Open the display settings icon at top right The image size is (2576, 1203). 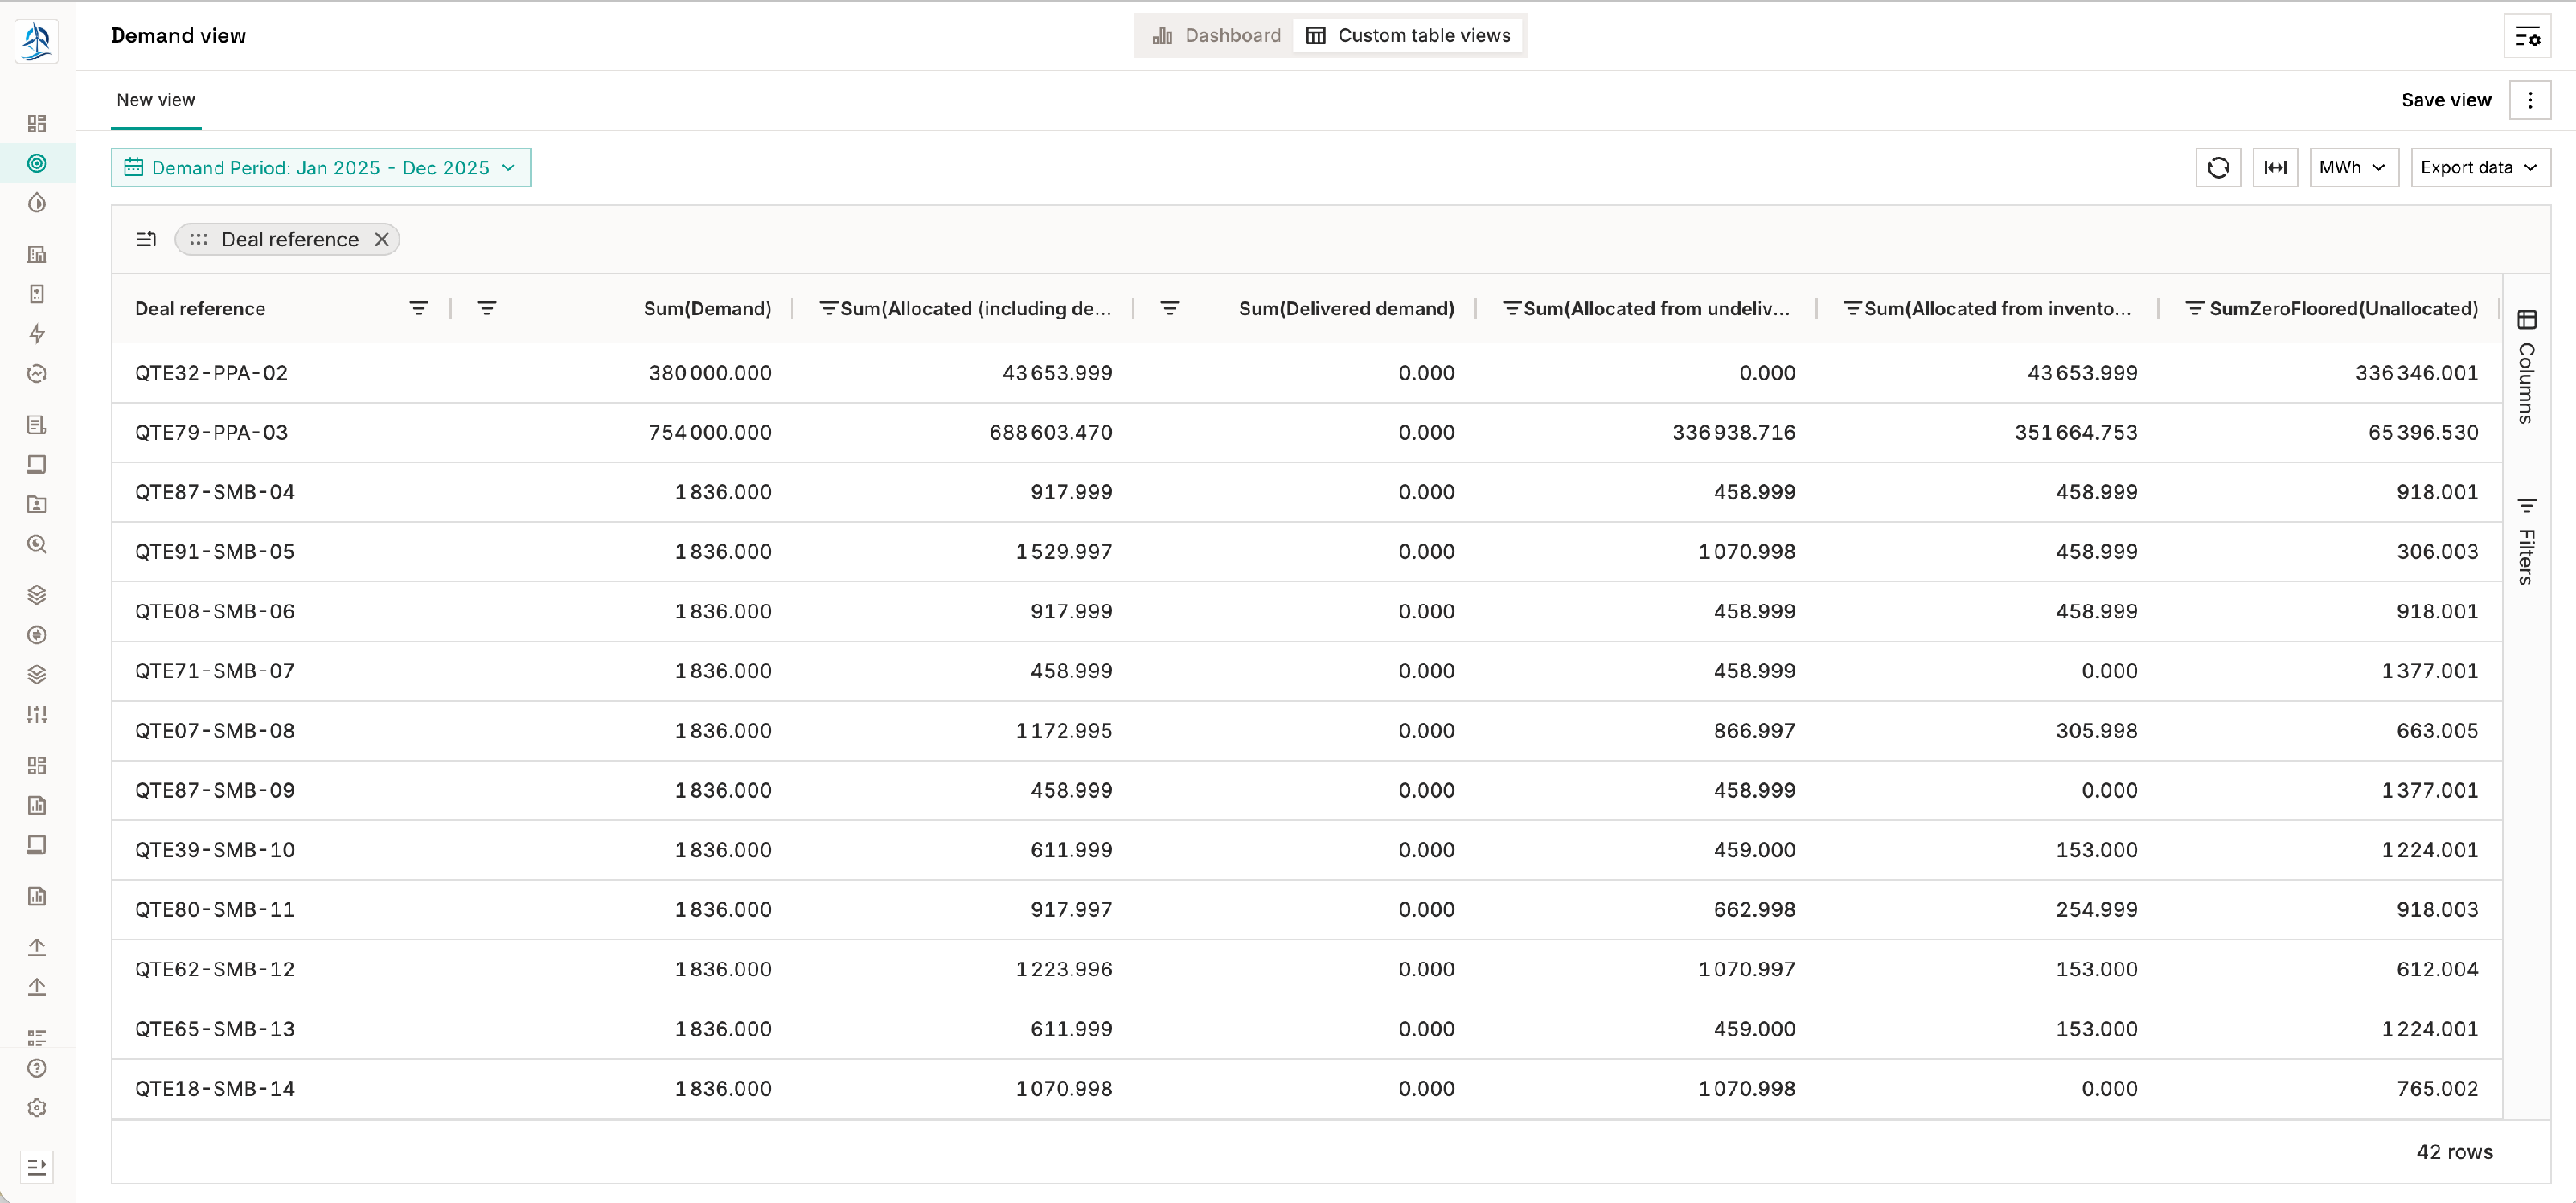click(2527, 37)
